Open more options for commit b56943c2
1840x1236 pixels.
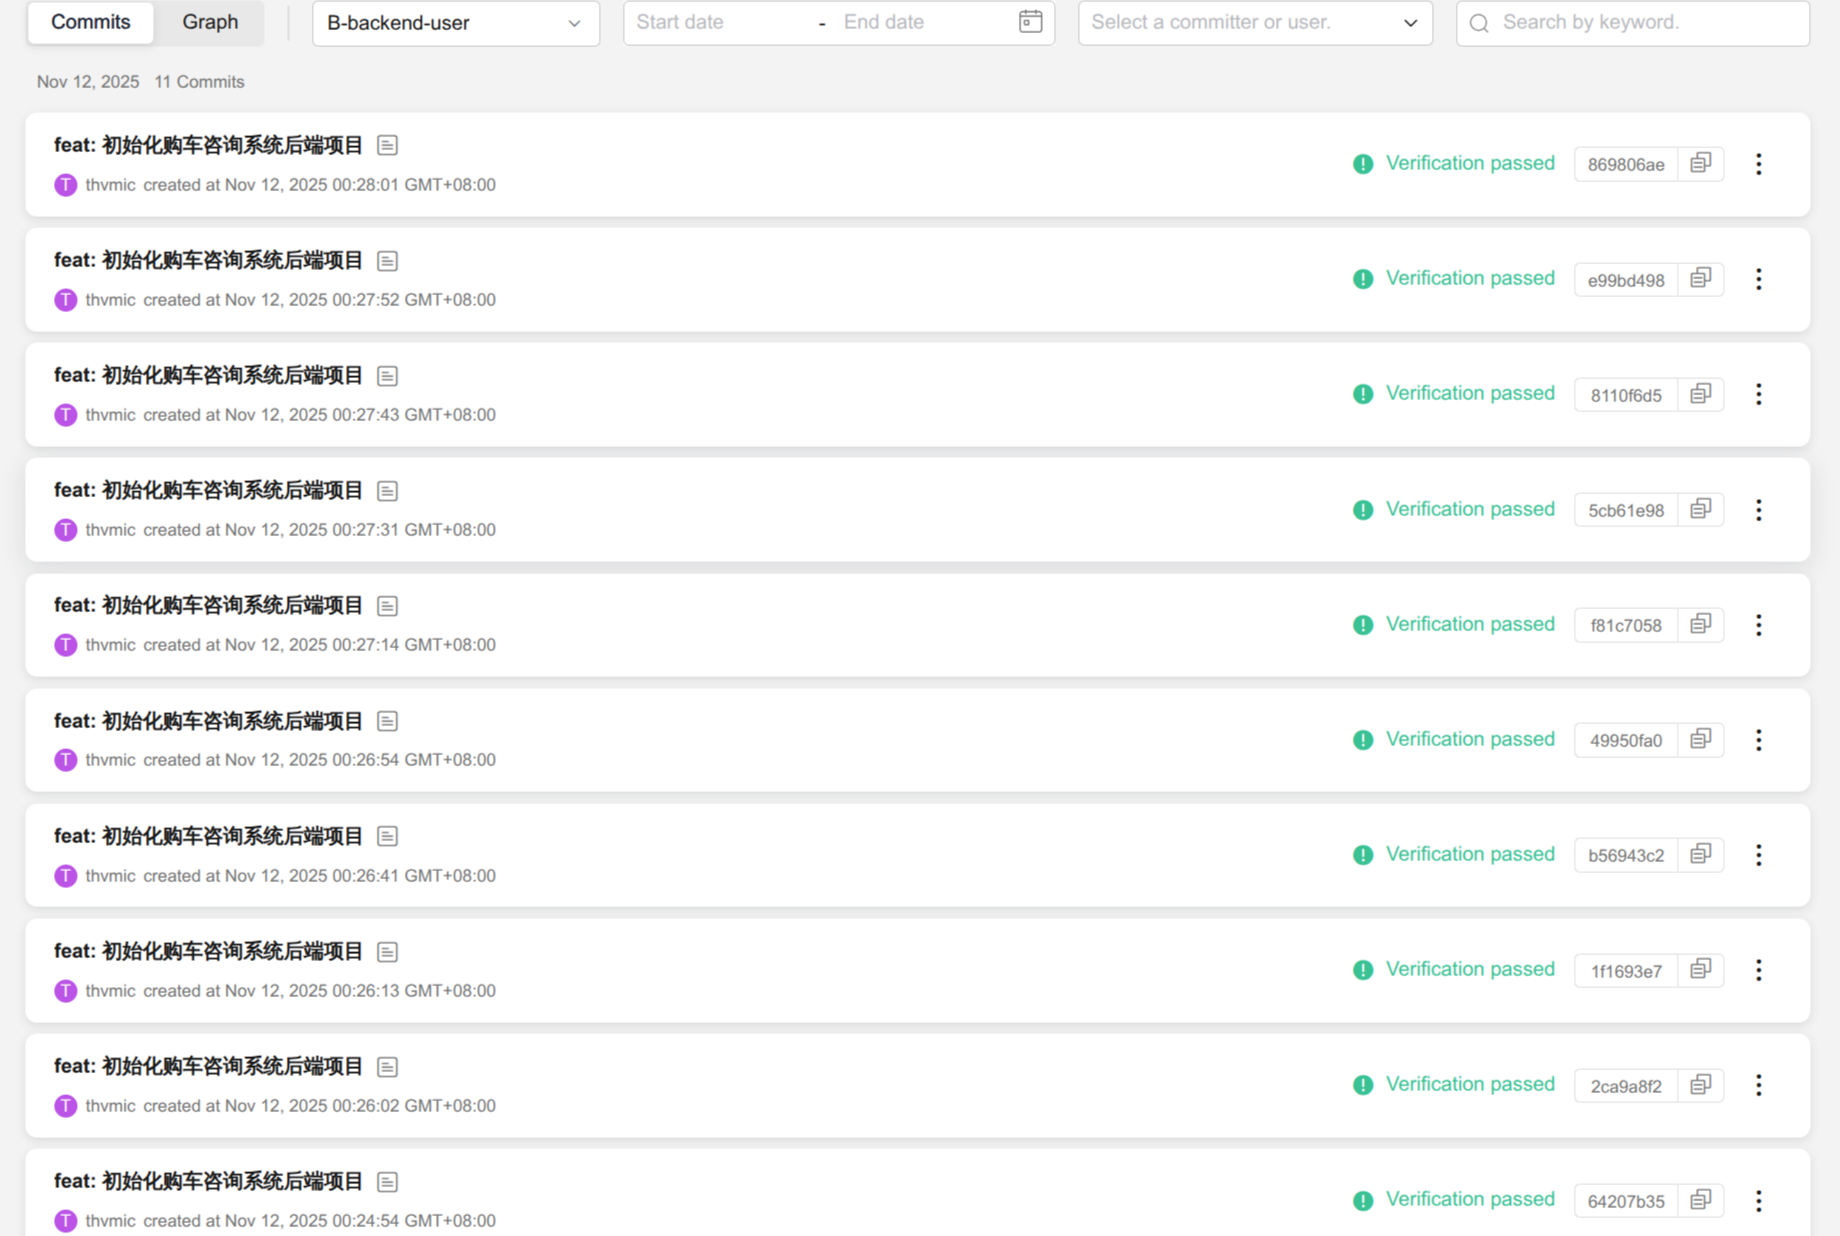[x=1758, y=855]
